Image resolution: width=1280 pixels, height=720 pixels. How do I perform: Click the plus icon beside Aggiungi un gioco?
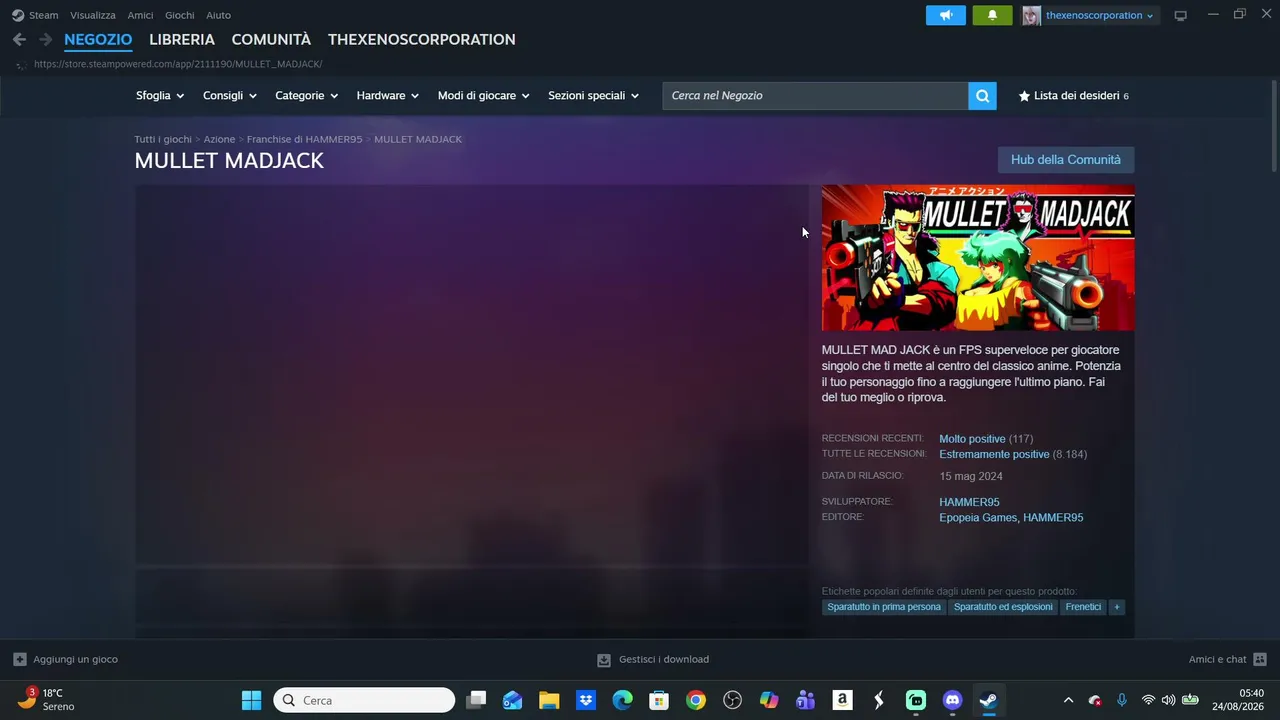[x=20, y=659]
